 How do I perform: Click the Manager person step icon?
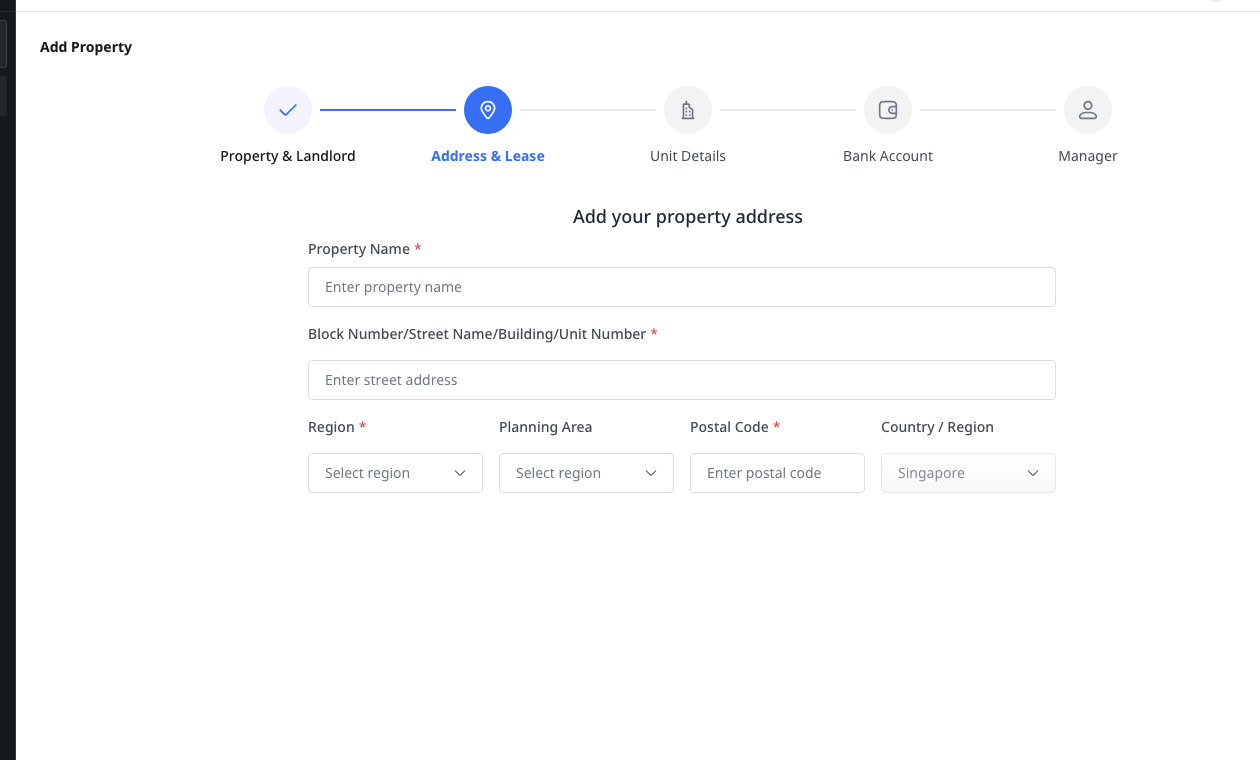(1088, 110)
